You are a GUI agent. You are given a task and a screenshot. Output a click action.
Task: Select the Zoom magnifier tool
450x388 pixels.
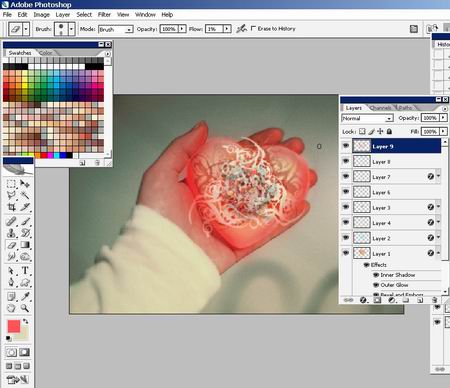(25, 308)
